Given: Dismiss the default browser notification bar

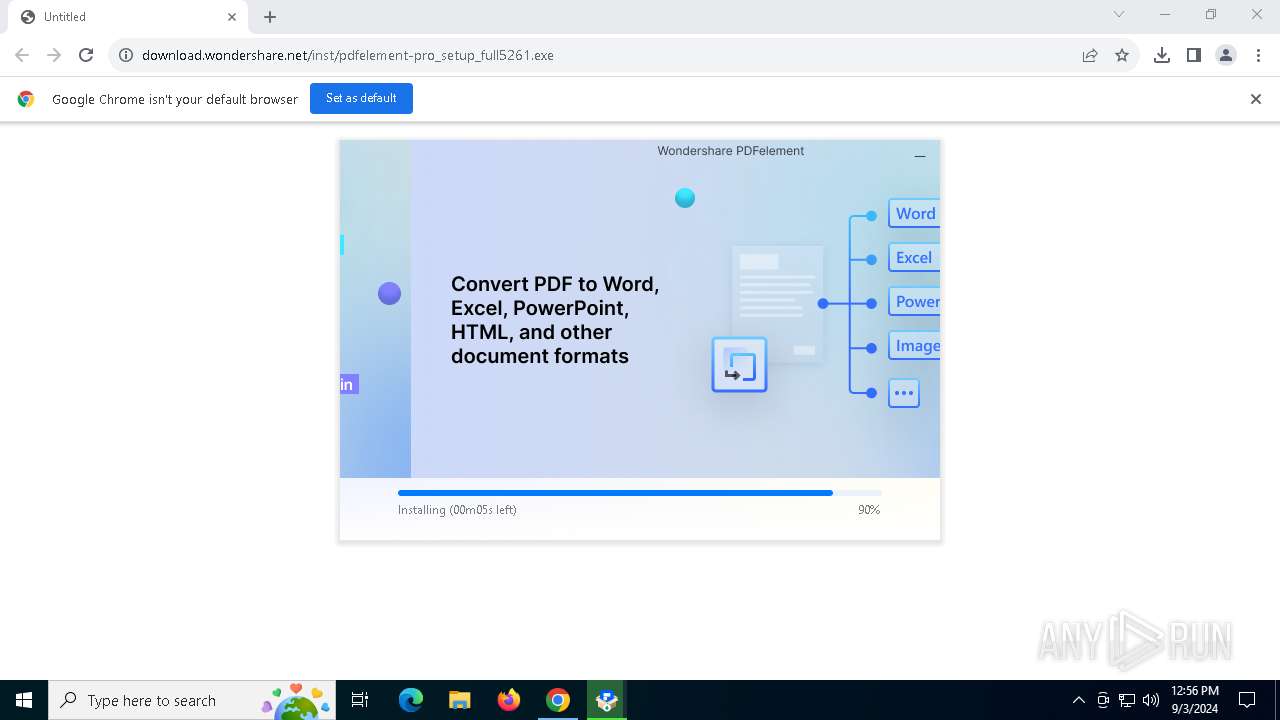Looking at the screenshot, I should click(x=1256, y=99).
